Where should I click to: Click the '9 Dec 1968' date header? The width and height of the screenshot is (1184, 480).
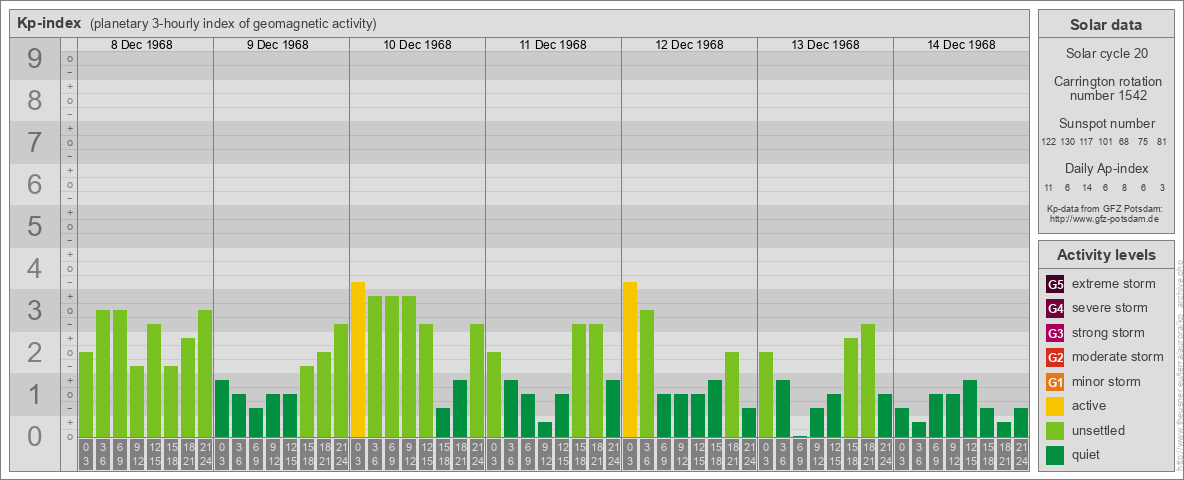click(x=277, y=45)
